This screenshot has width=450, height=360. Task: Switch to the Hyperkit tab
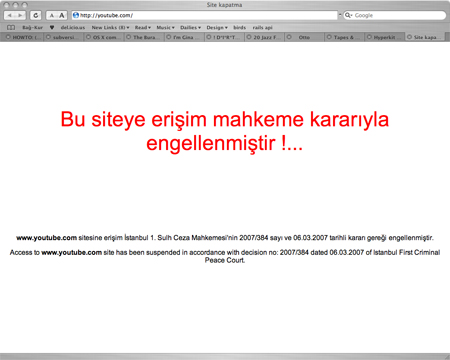click(385, 37)
